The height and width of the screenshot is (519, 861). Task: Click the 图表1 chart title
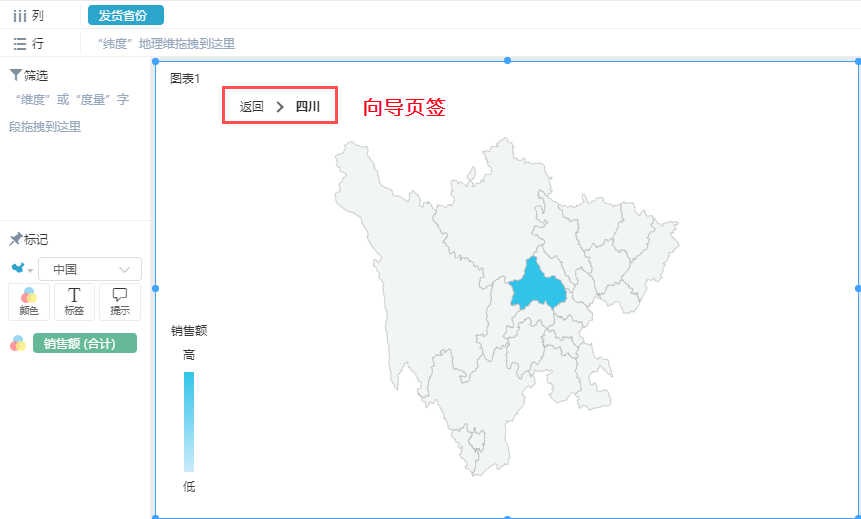(x=185, y=79)
